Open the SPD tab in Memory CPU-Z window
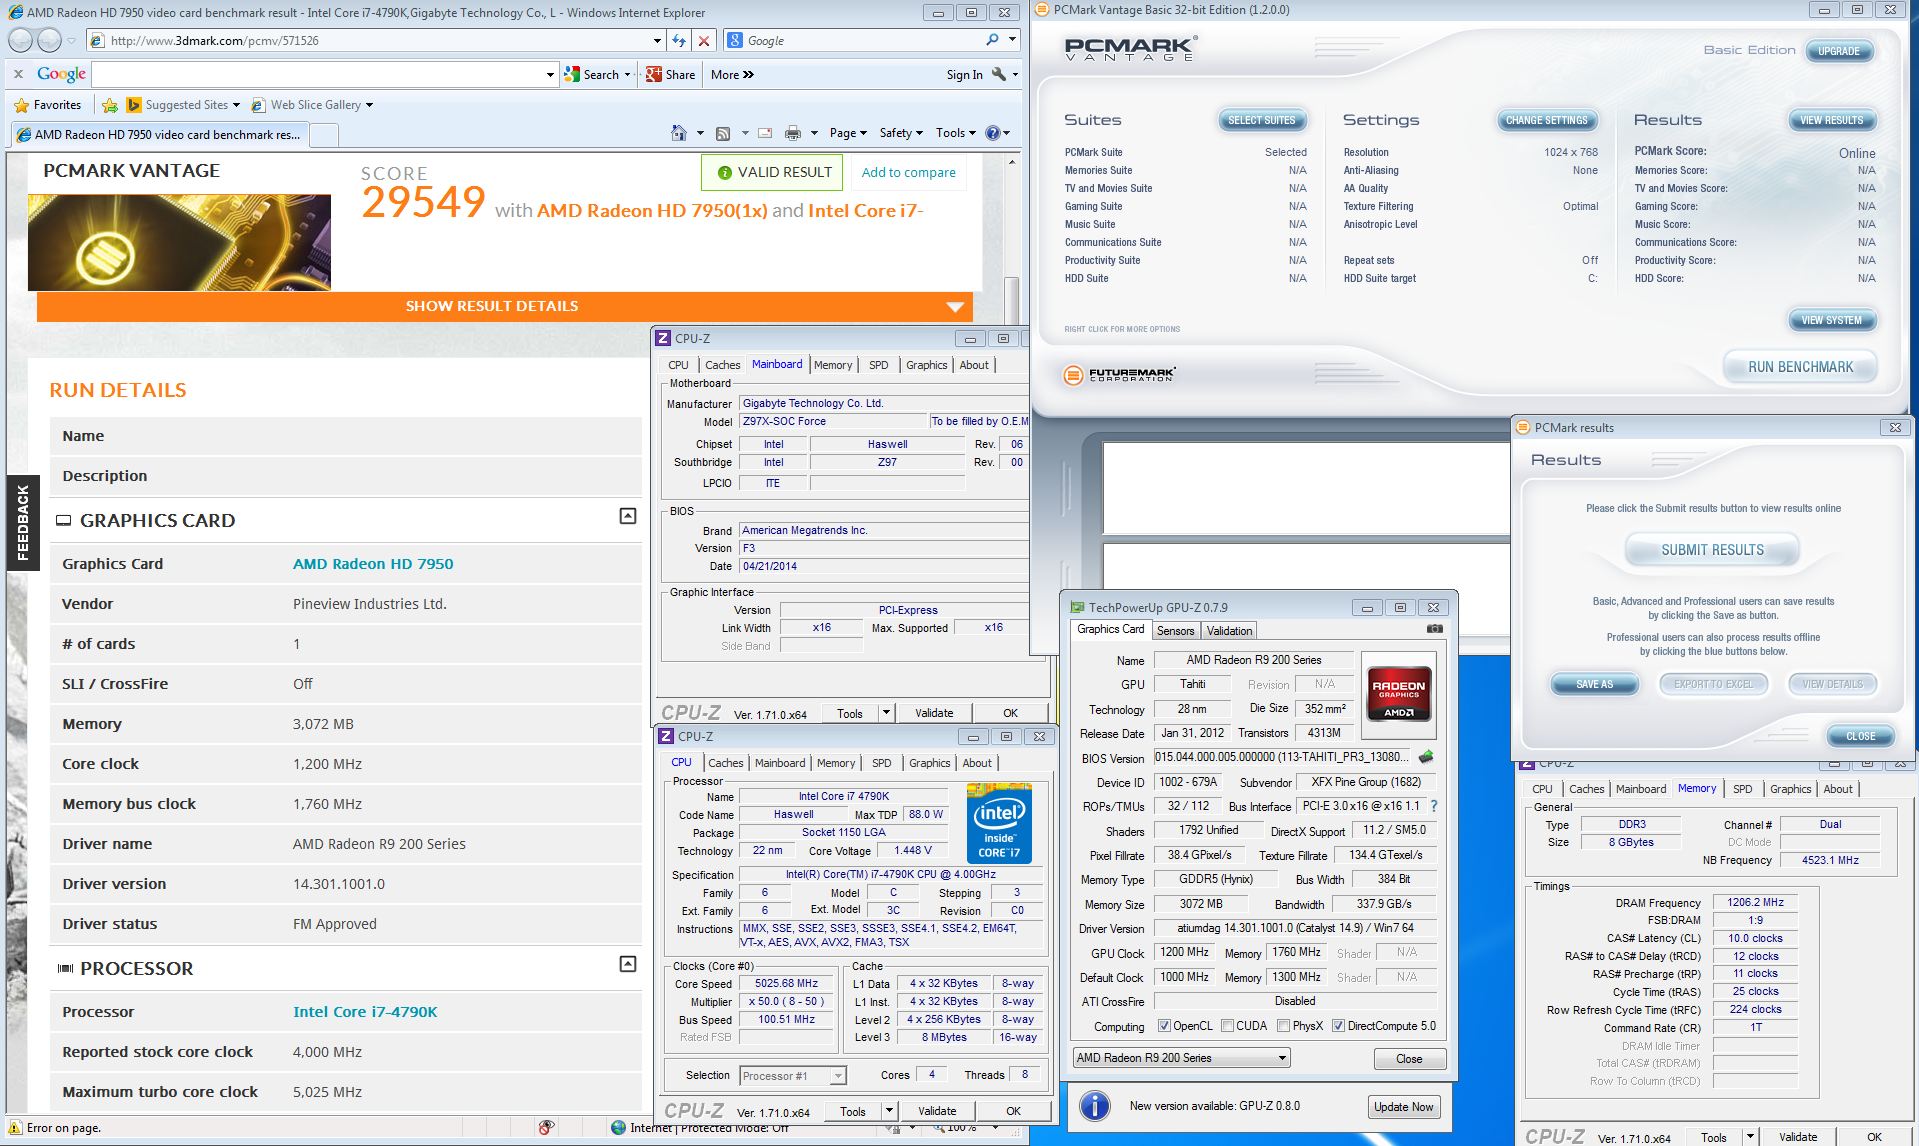 (1742, 789)
